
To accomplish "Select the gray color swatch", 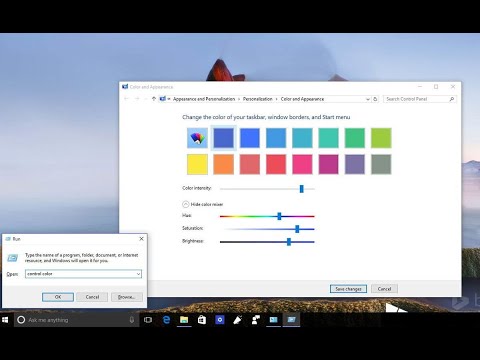I will click(381, 164).
